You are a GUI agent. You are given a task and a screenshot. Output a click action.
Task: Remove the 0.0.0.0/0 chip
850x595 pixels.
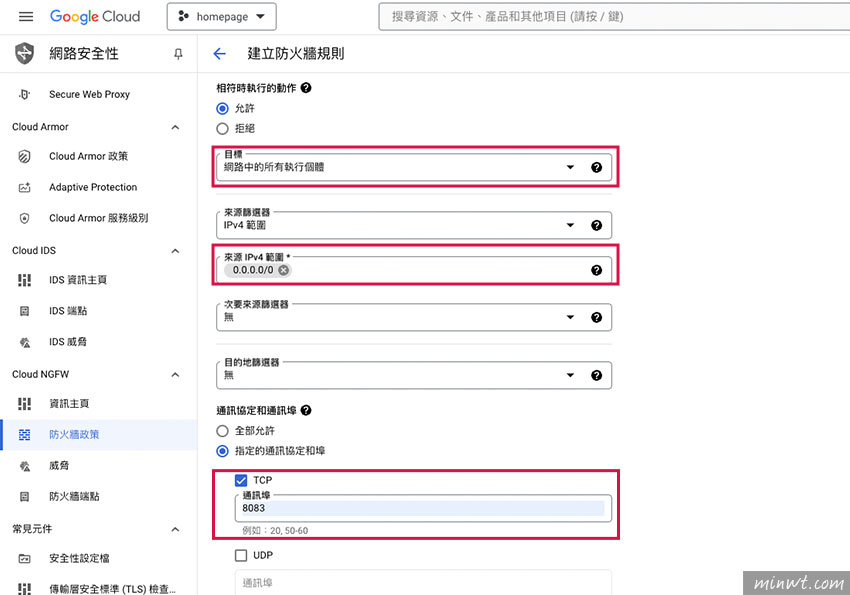coord(284,270)
